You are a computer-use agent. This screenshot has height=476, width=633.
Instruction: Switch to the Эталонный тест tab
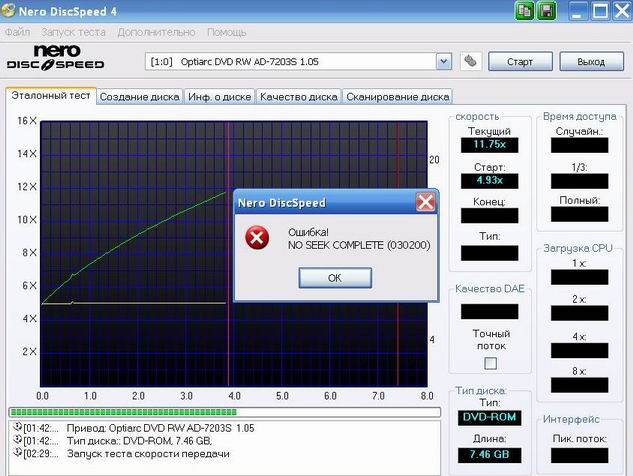coord(51,96)
